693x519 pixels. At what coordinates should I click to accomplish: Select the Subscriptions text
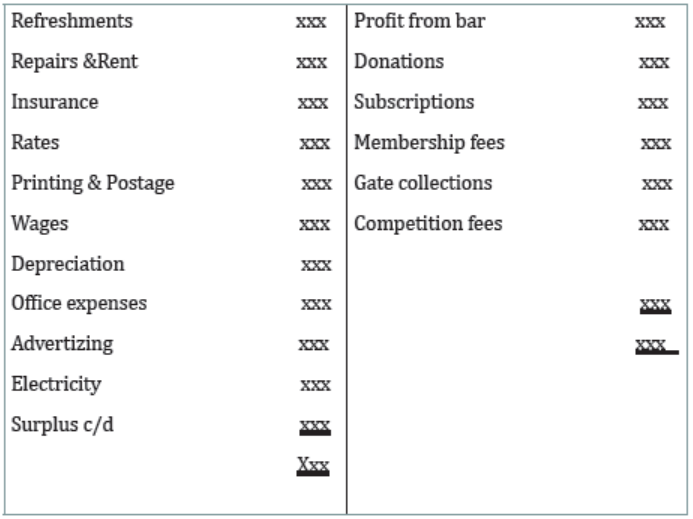pos(414,103)
